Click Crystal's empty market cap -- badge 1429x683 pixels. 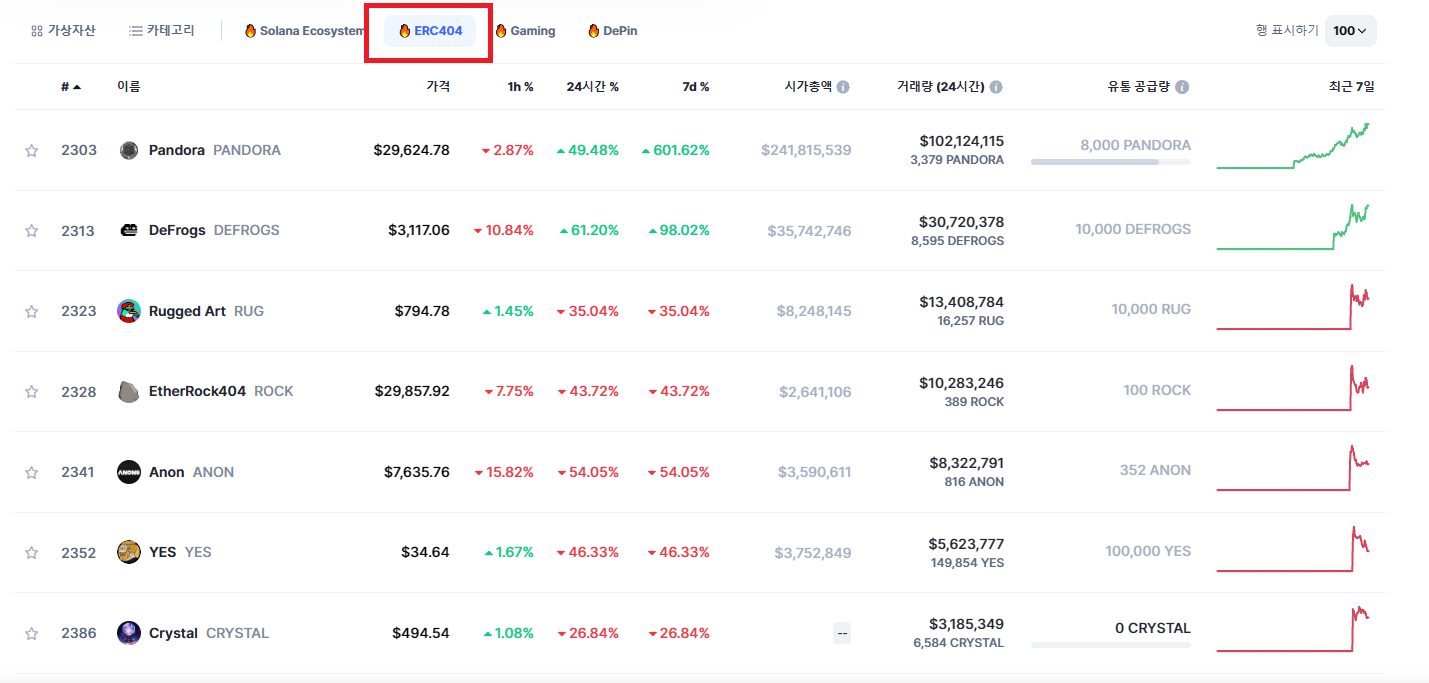[x=842, y=633]
